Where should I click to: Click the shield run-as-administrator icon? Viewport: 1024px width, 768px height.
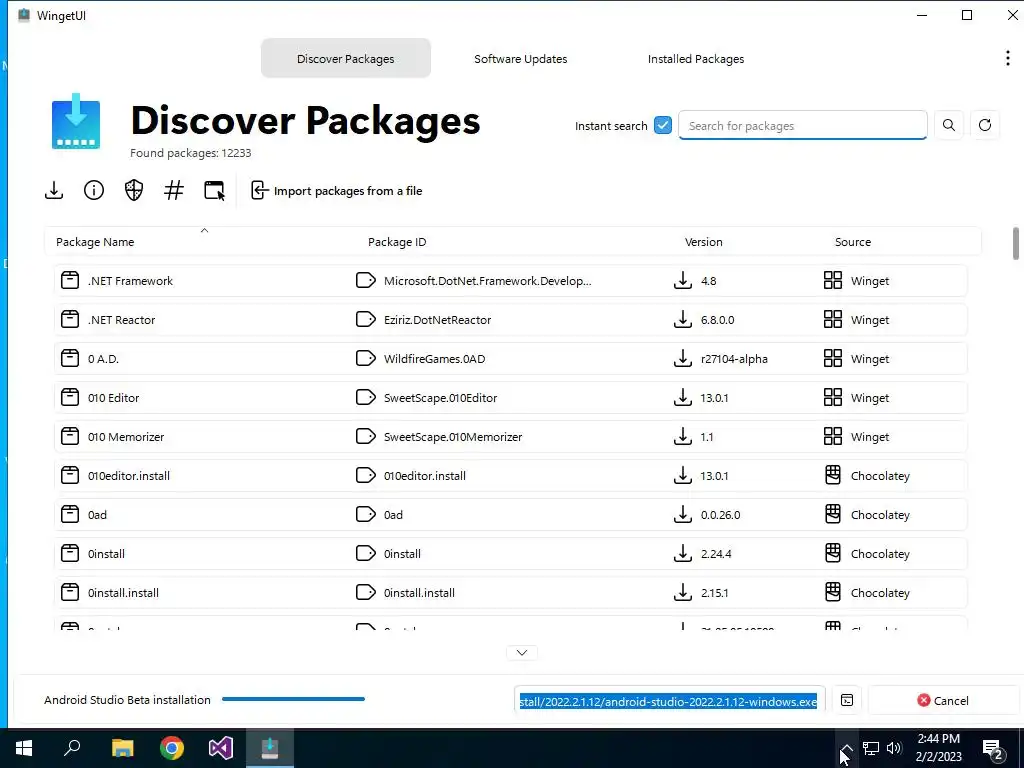[134, 190]
